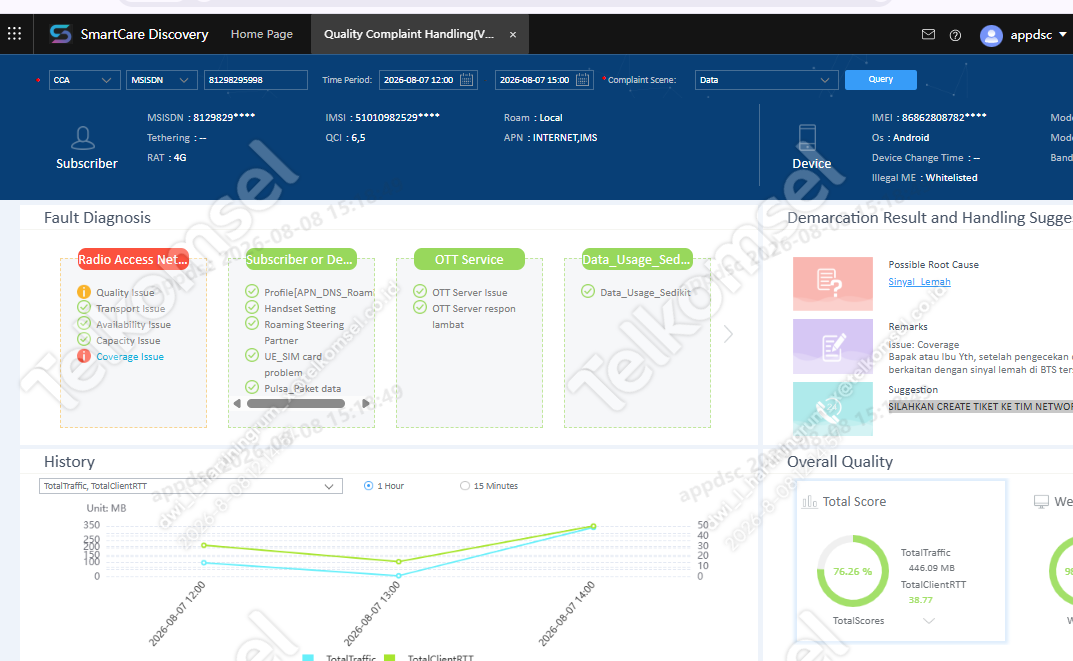The width and height of the screenshot is (1073, 661).
Task: Close the Quality Complaint Handling tab
Action: pos(513,34)
